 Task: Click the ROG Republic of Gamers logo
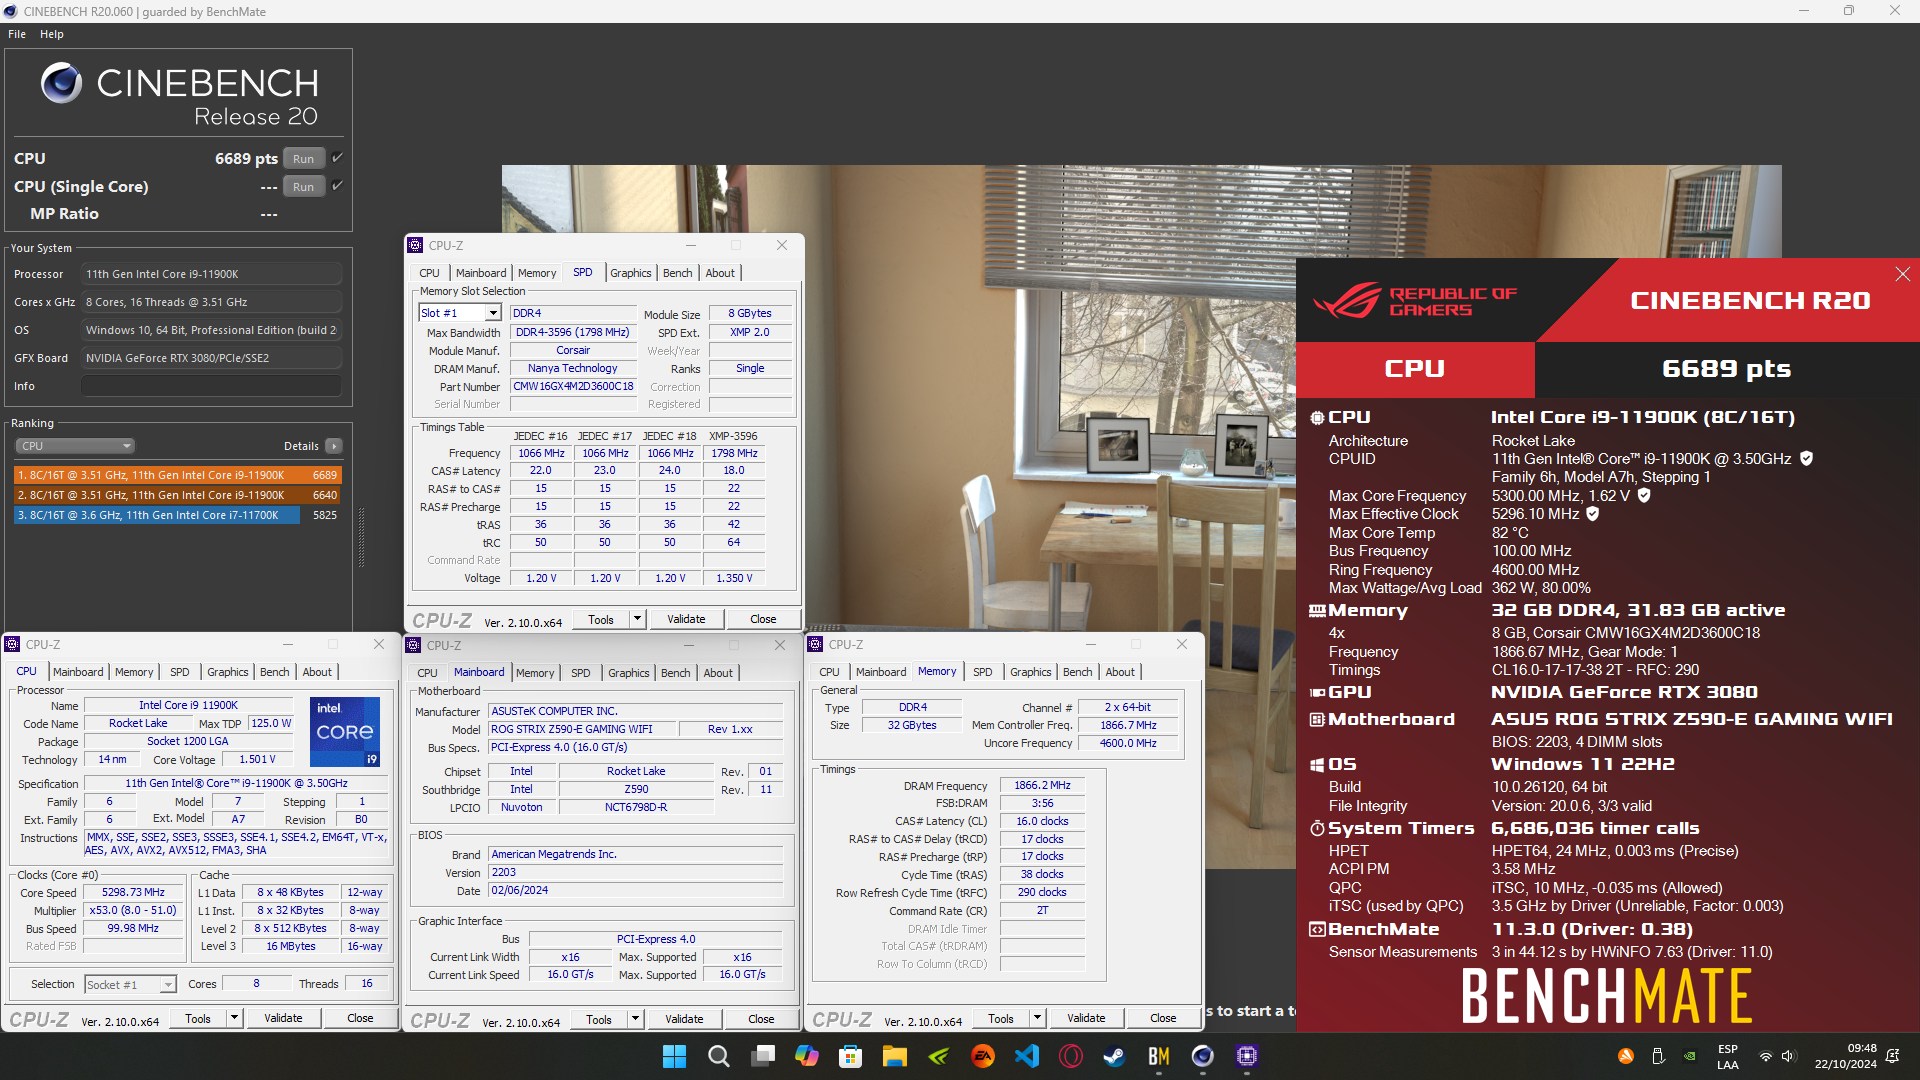tap(1415, 300)
